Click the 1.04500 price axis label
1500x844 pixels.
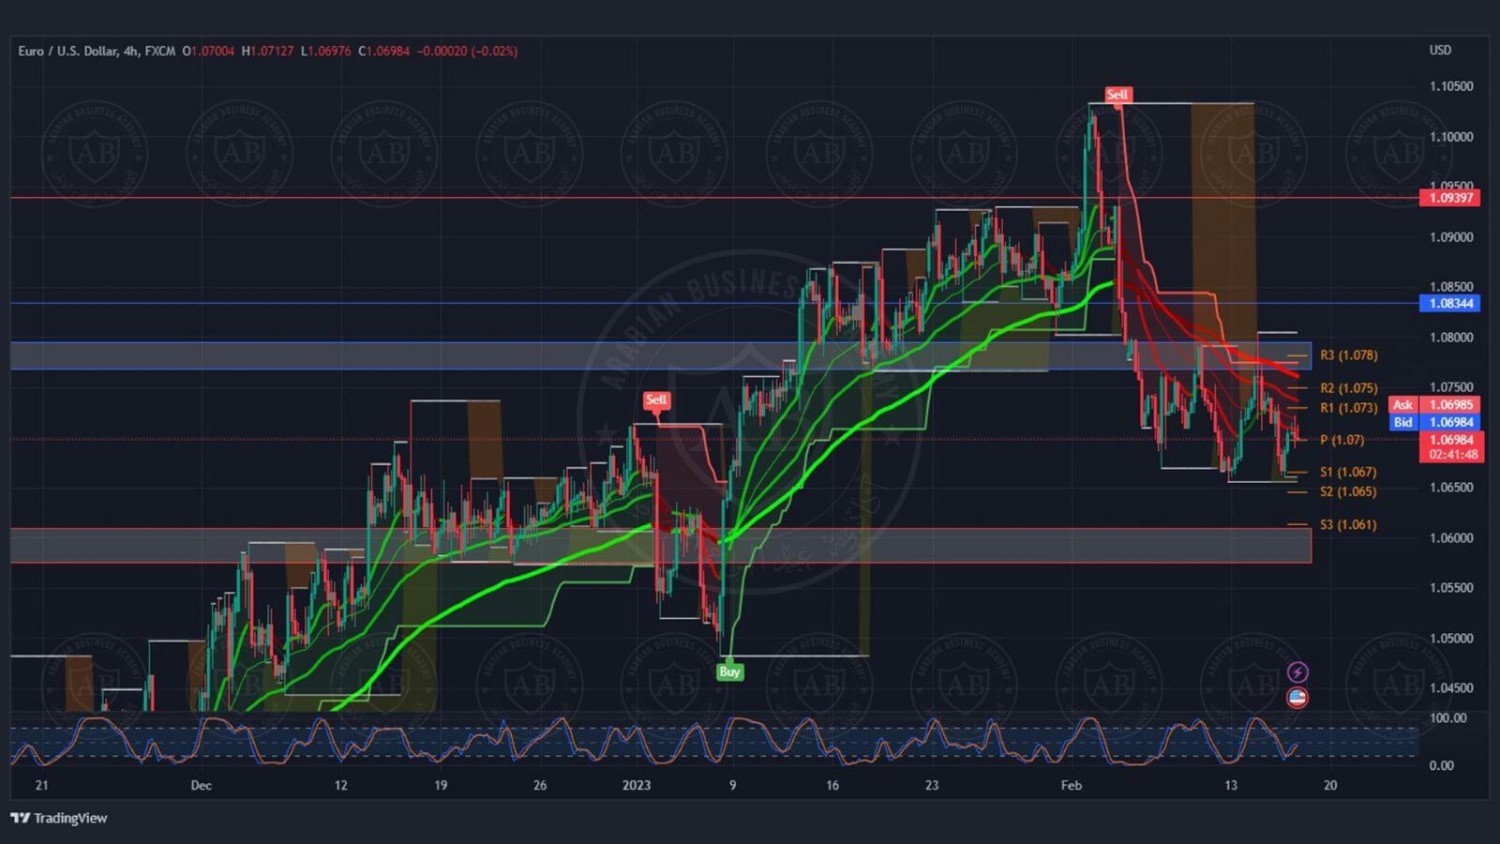pyautogui.click(x=1451, y=688)
